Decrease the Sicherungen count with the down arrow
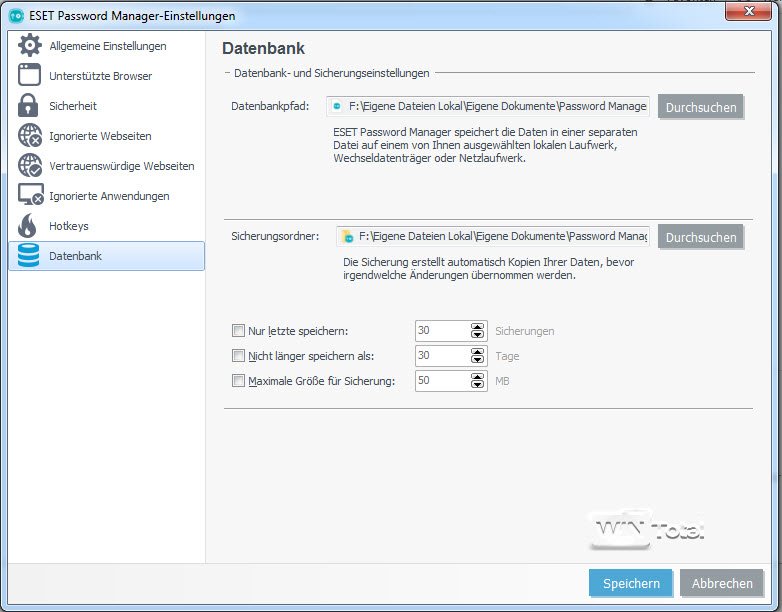This screenshot has height=612, width=782. click(x=477, y=335)
